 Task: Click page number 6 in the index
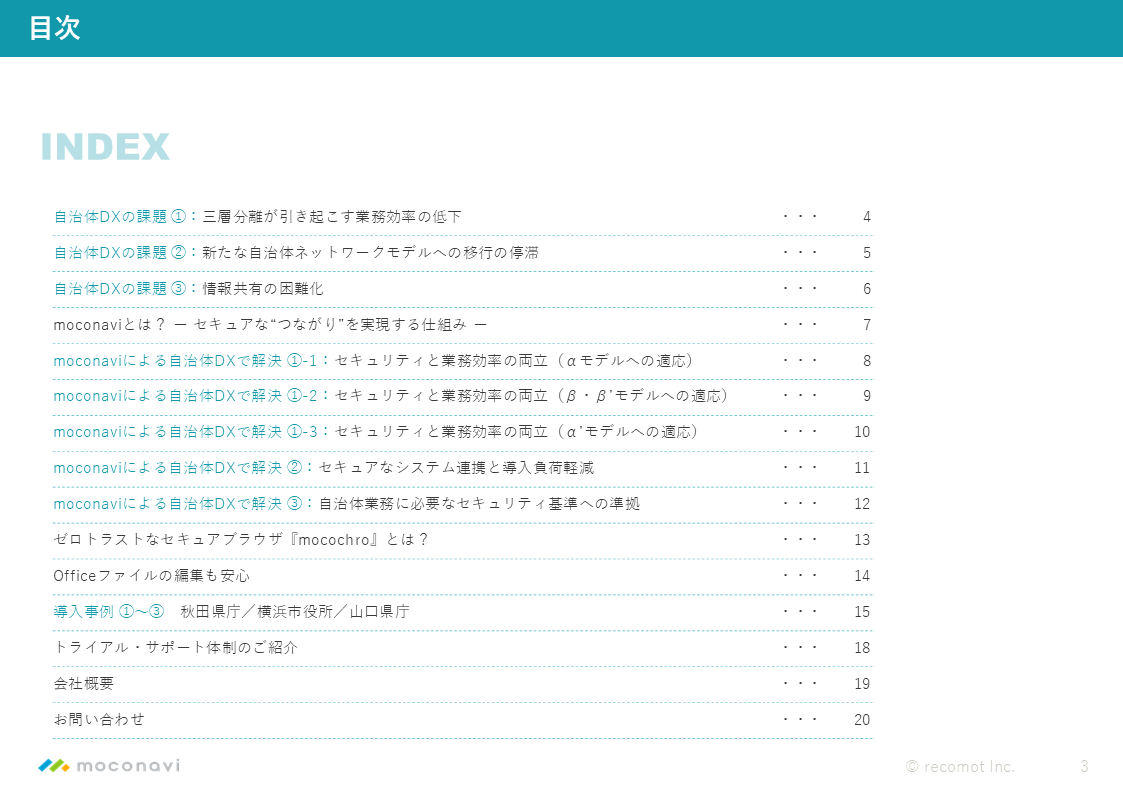[867, 289]
